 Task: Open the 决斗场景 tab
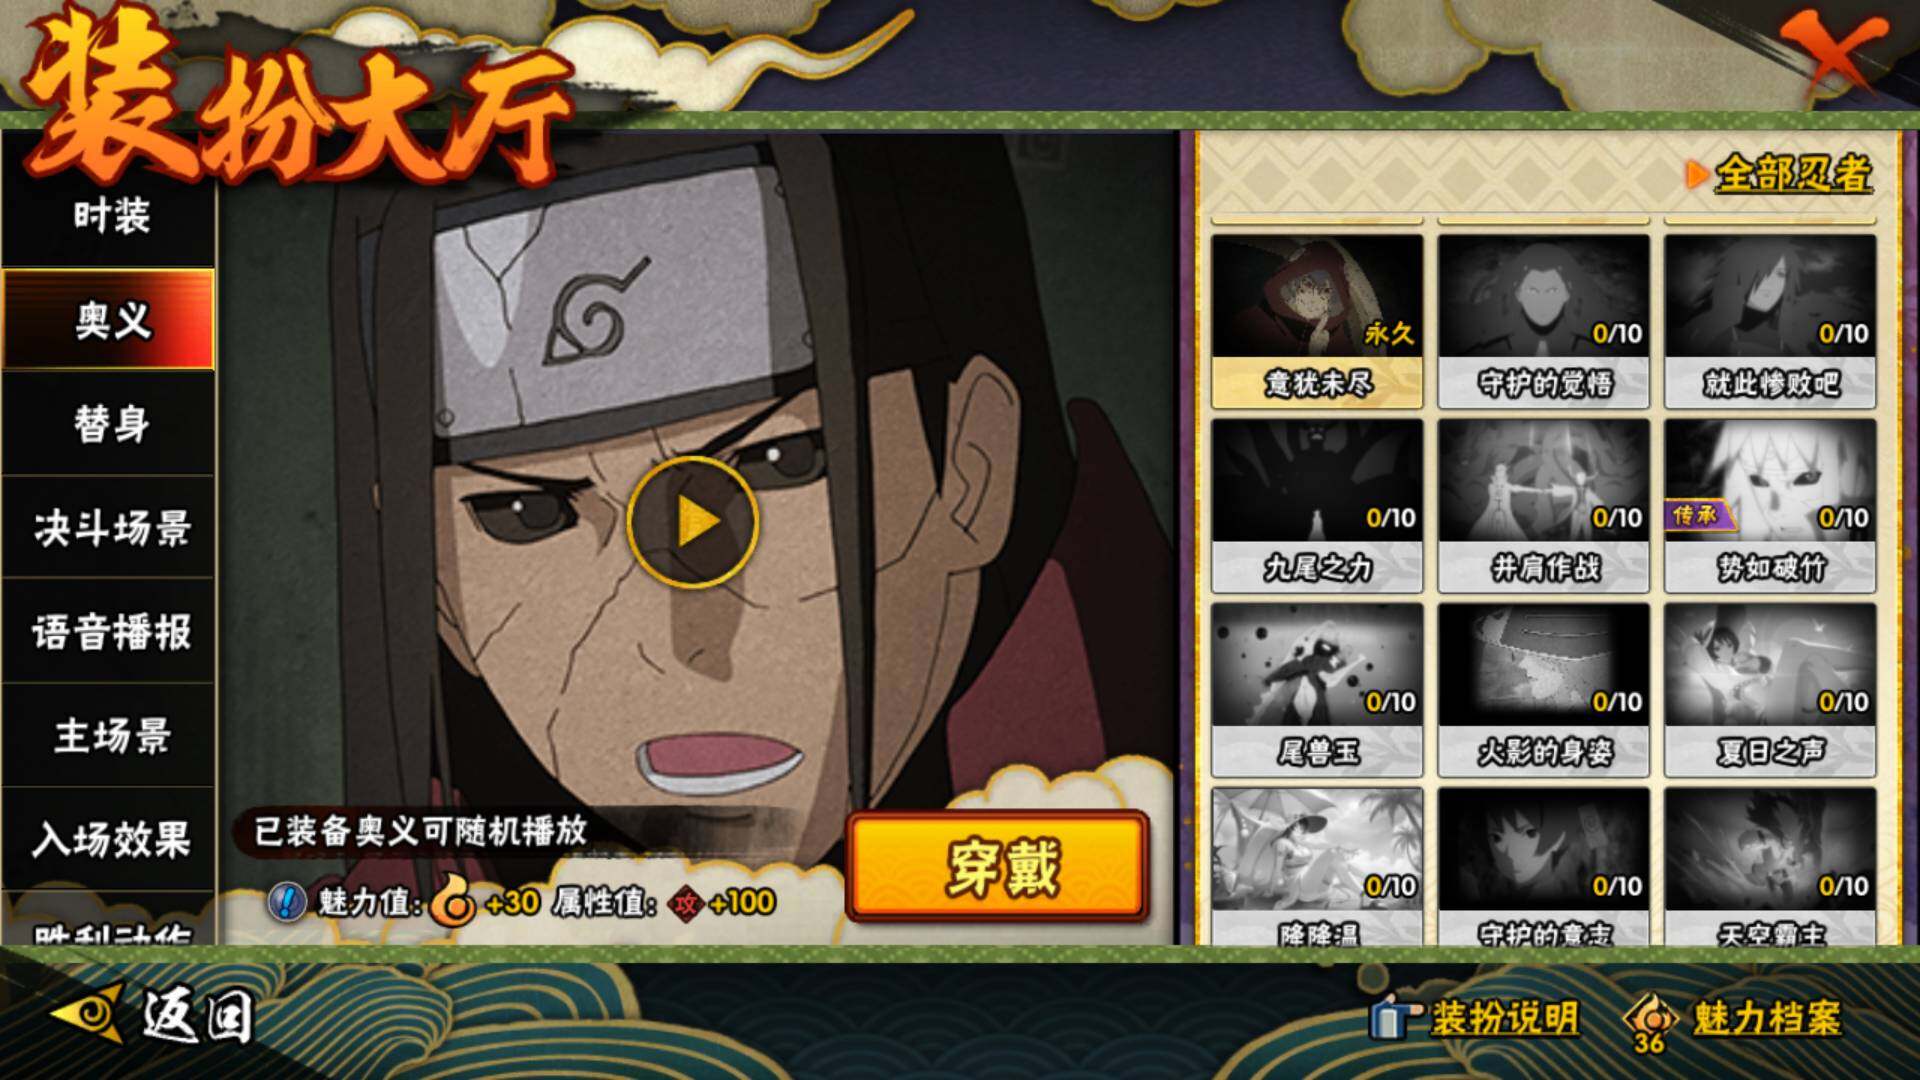(110, 527)
